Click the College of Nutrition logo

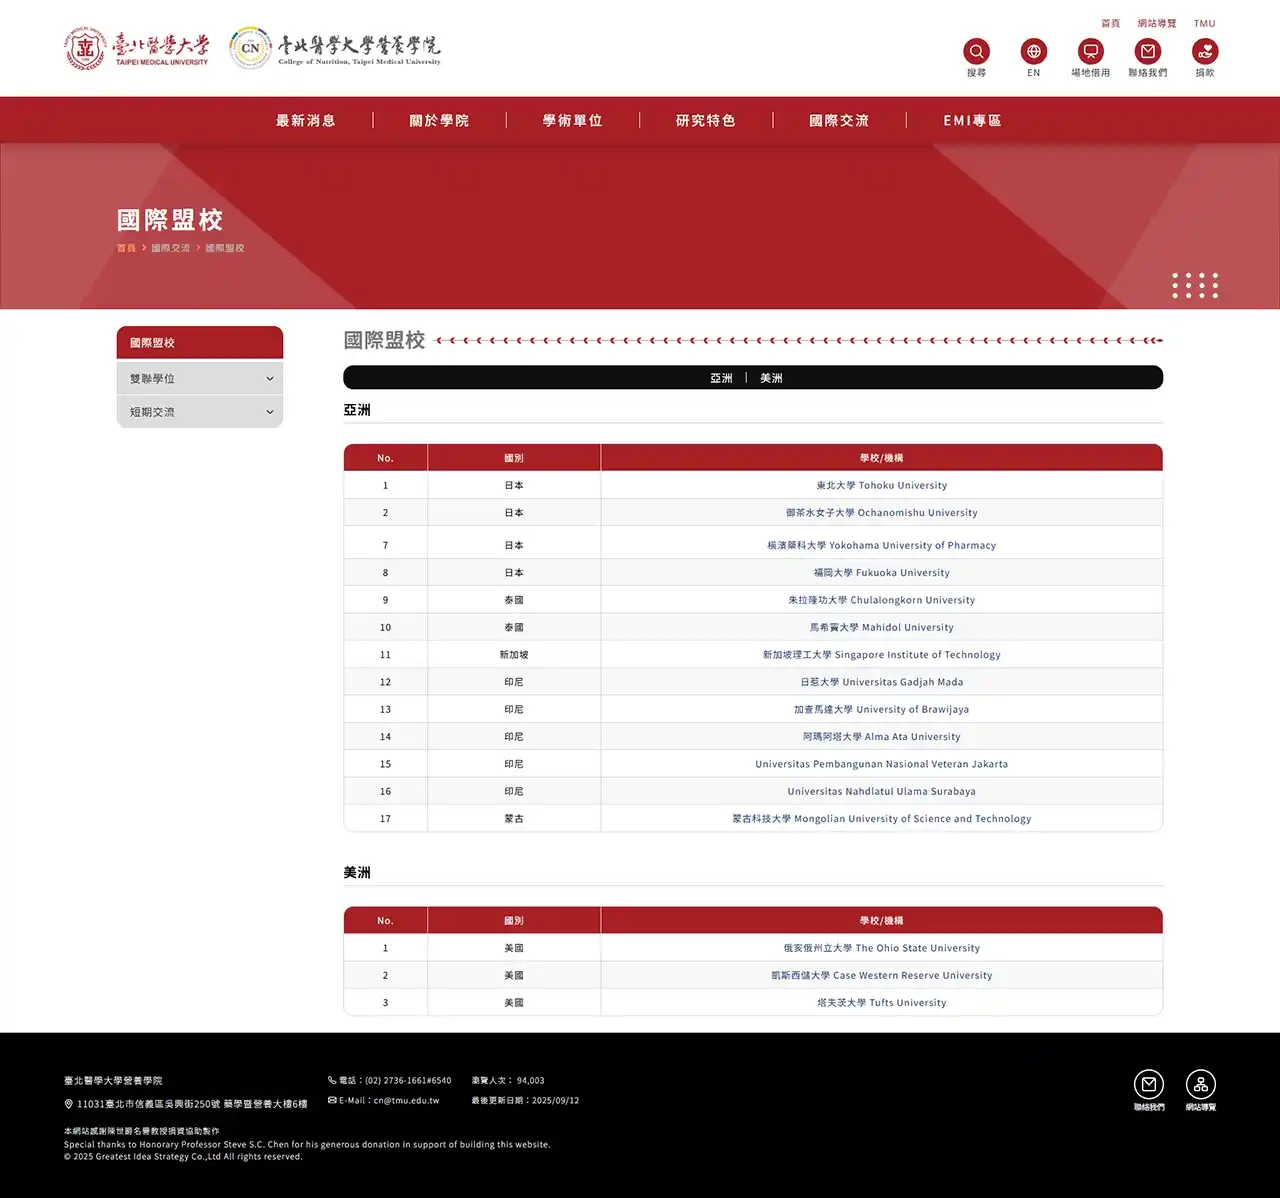pos(335,48)
